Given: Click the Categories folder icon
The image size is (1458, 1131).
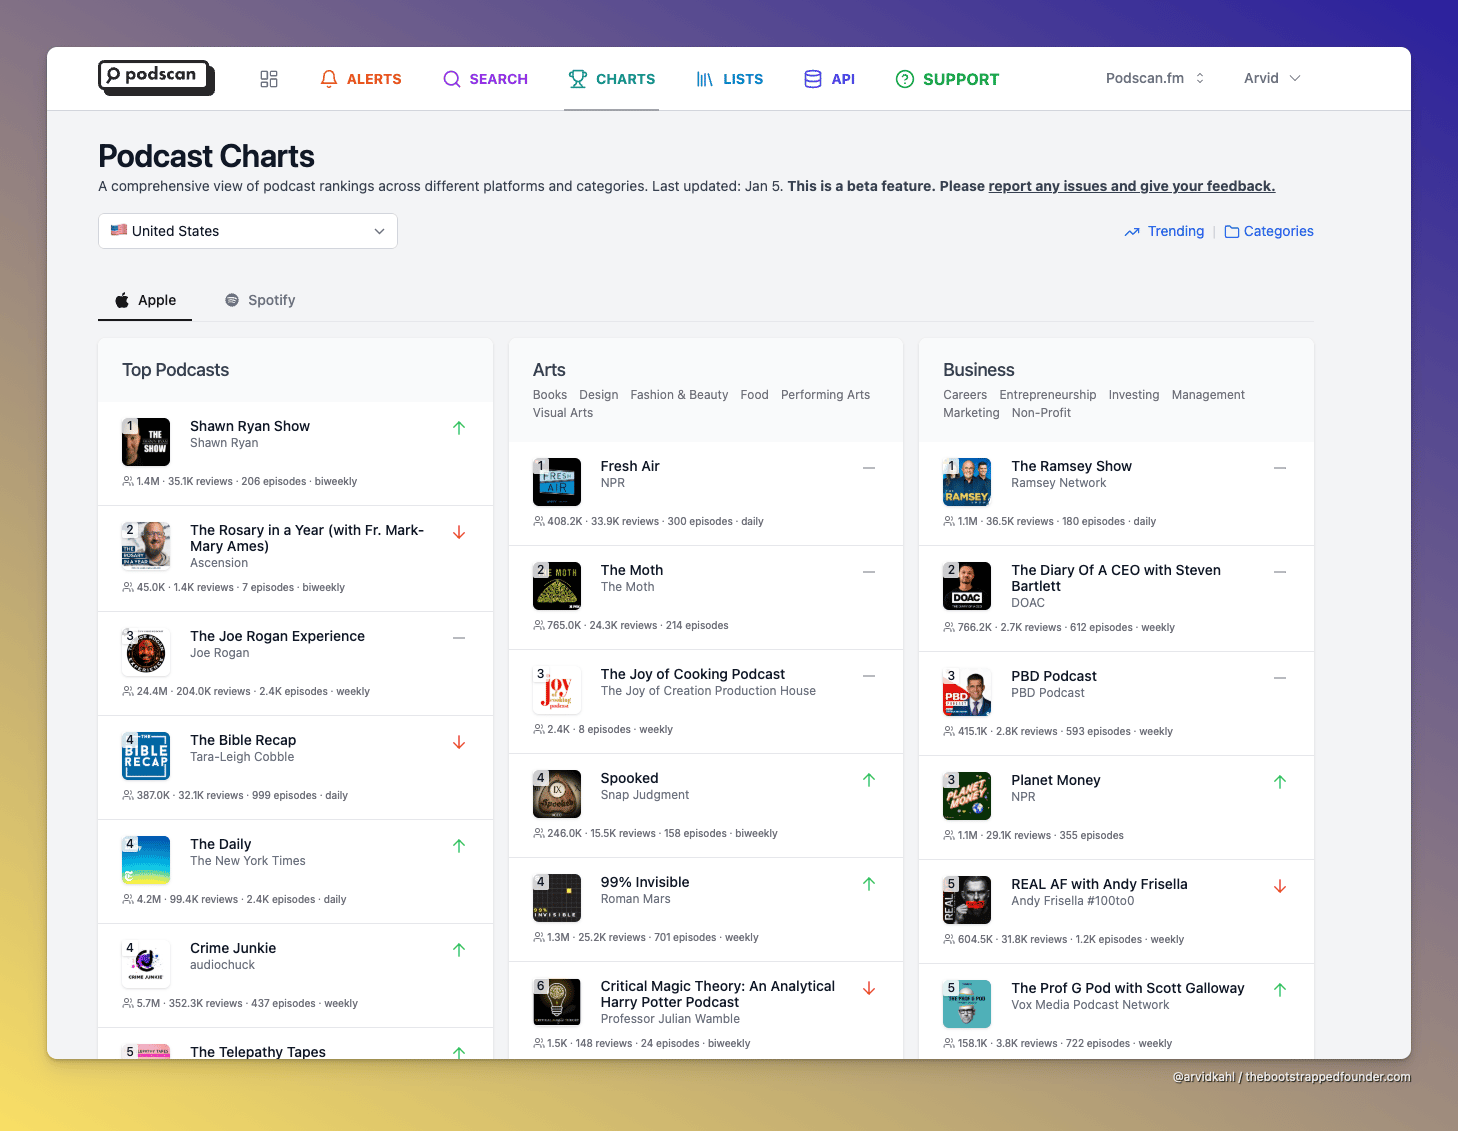Looking at the screenshot, I should pos(1232,232).
